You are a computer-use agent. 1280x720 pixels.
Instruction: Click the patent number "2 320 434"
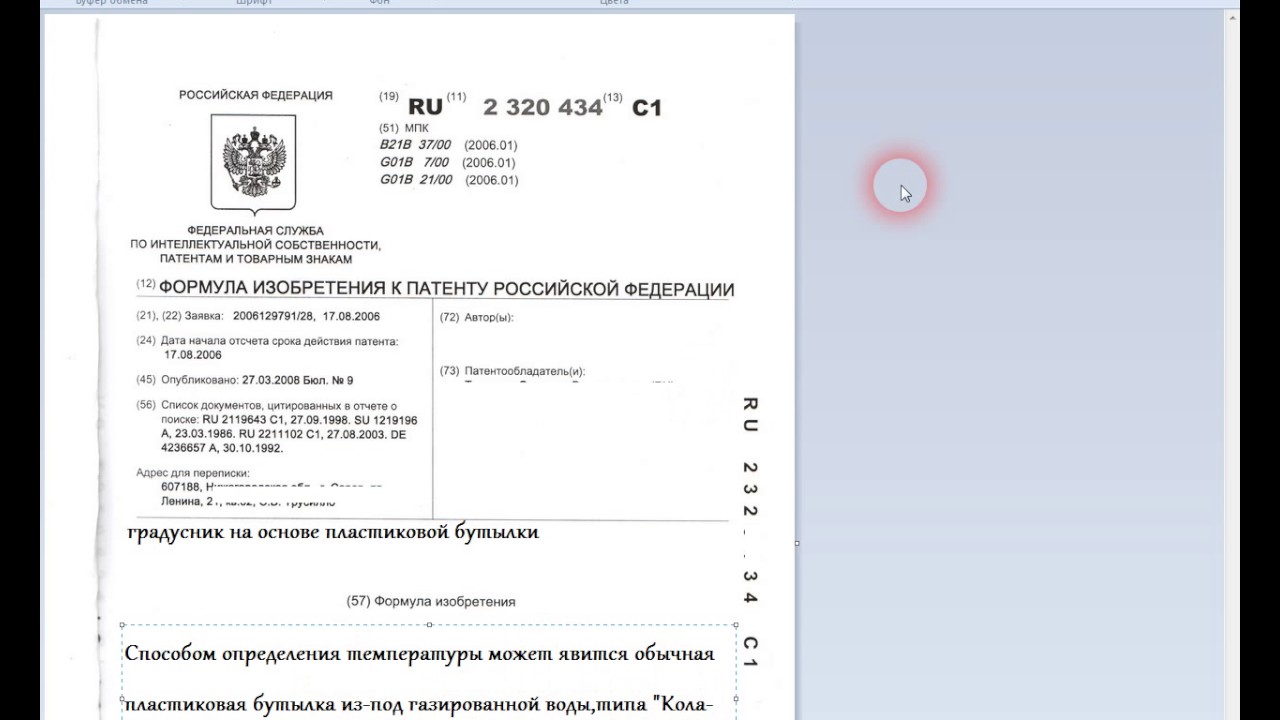click(x=542, y=107)
